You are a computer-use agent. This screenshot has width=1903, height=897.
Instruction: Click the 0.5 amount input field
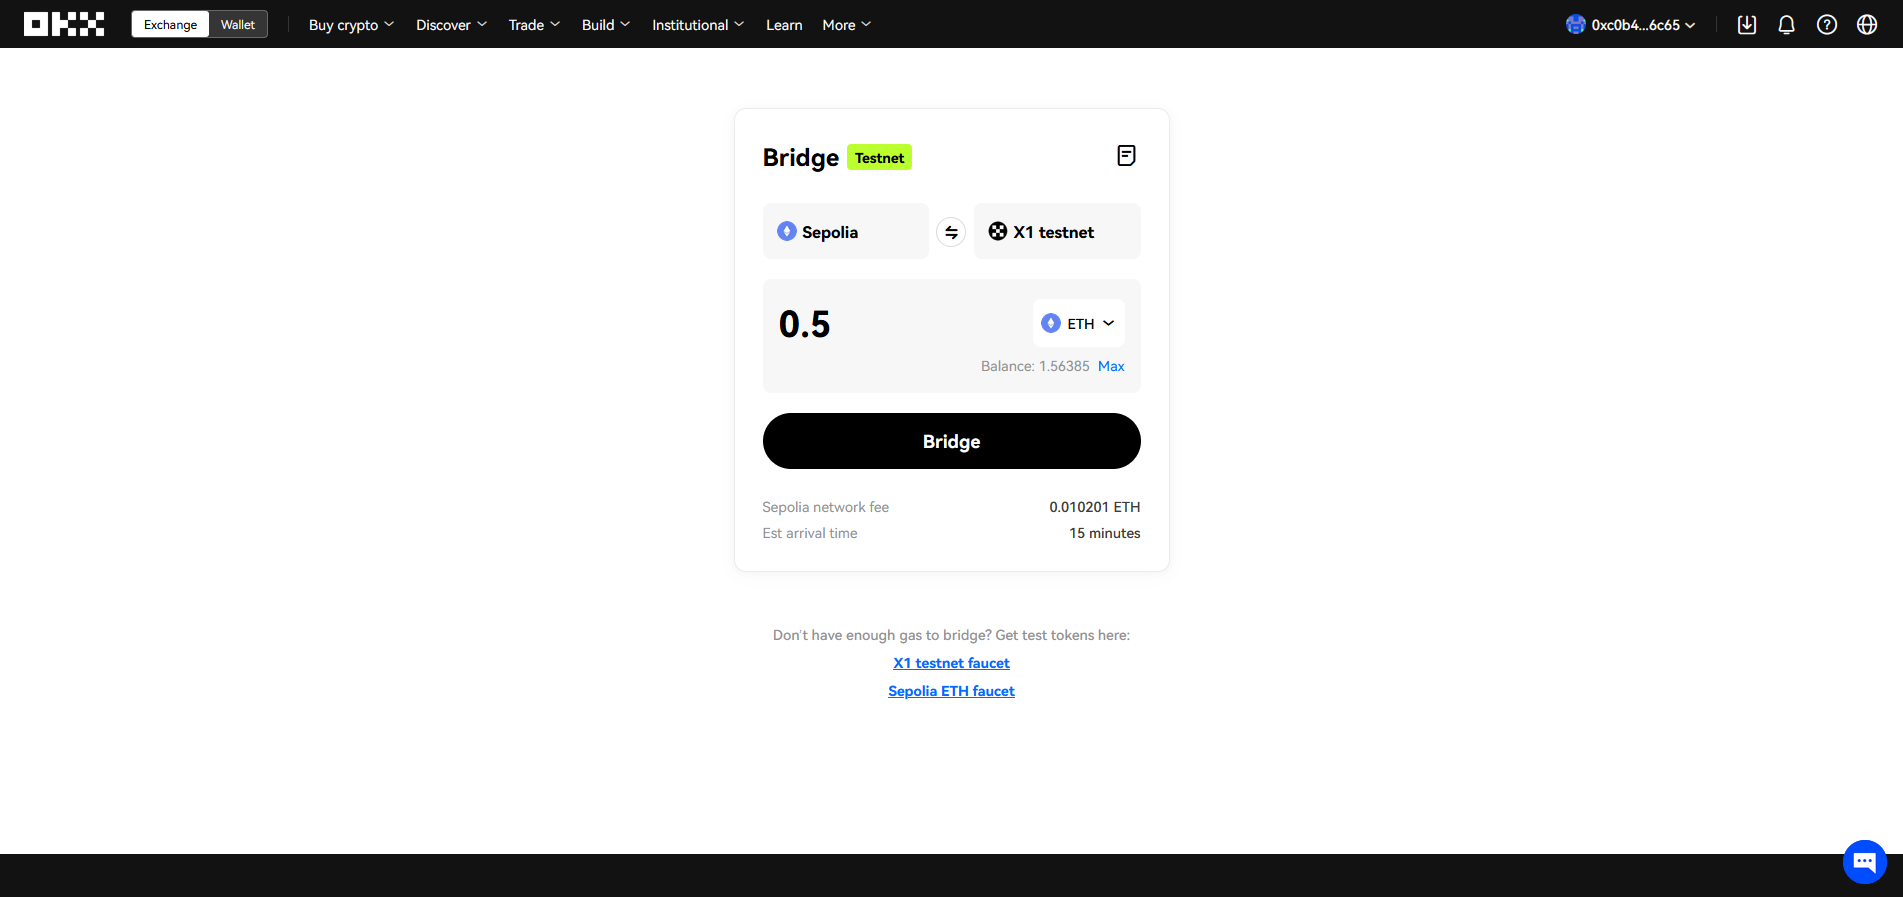click(890, 324)
